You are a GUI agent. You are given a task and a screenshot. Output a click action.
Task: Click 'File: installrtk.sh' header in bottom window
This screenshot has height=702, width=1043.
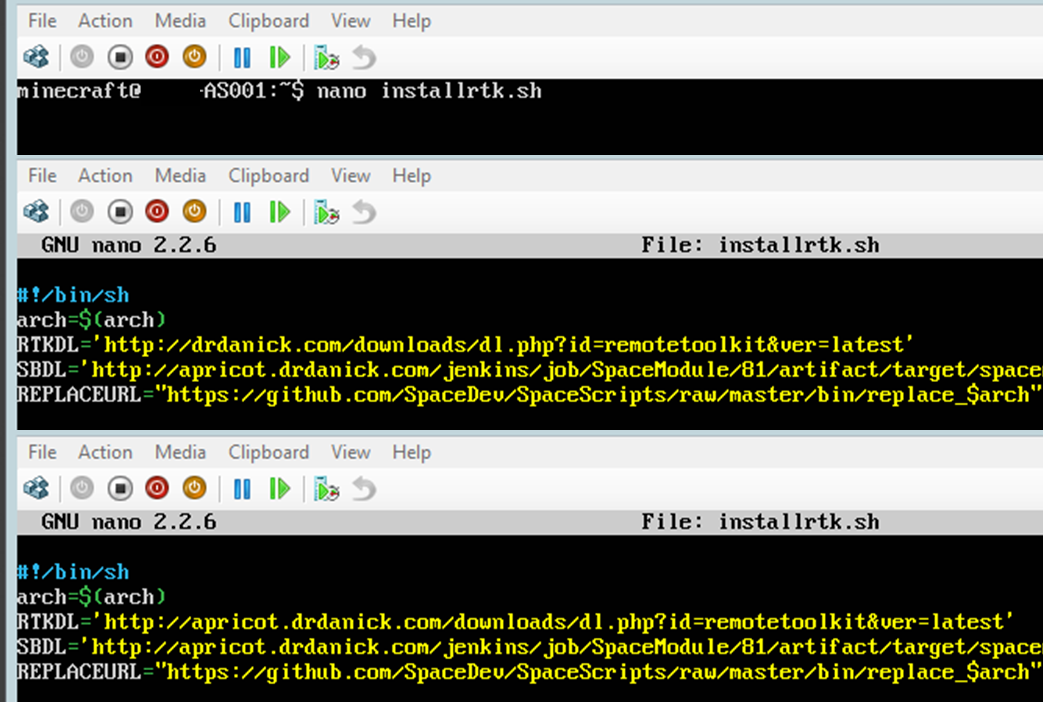point(760,522)
